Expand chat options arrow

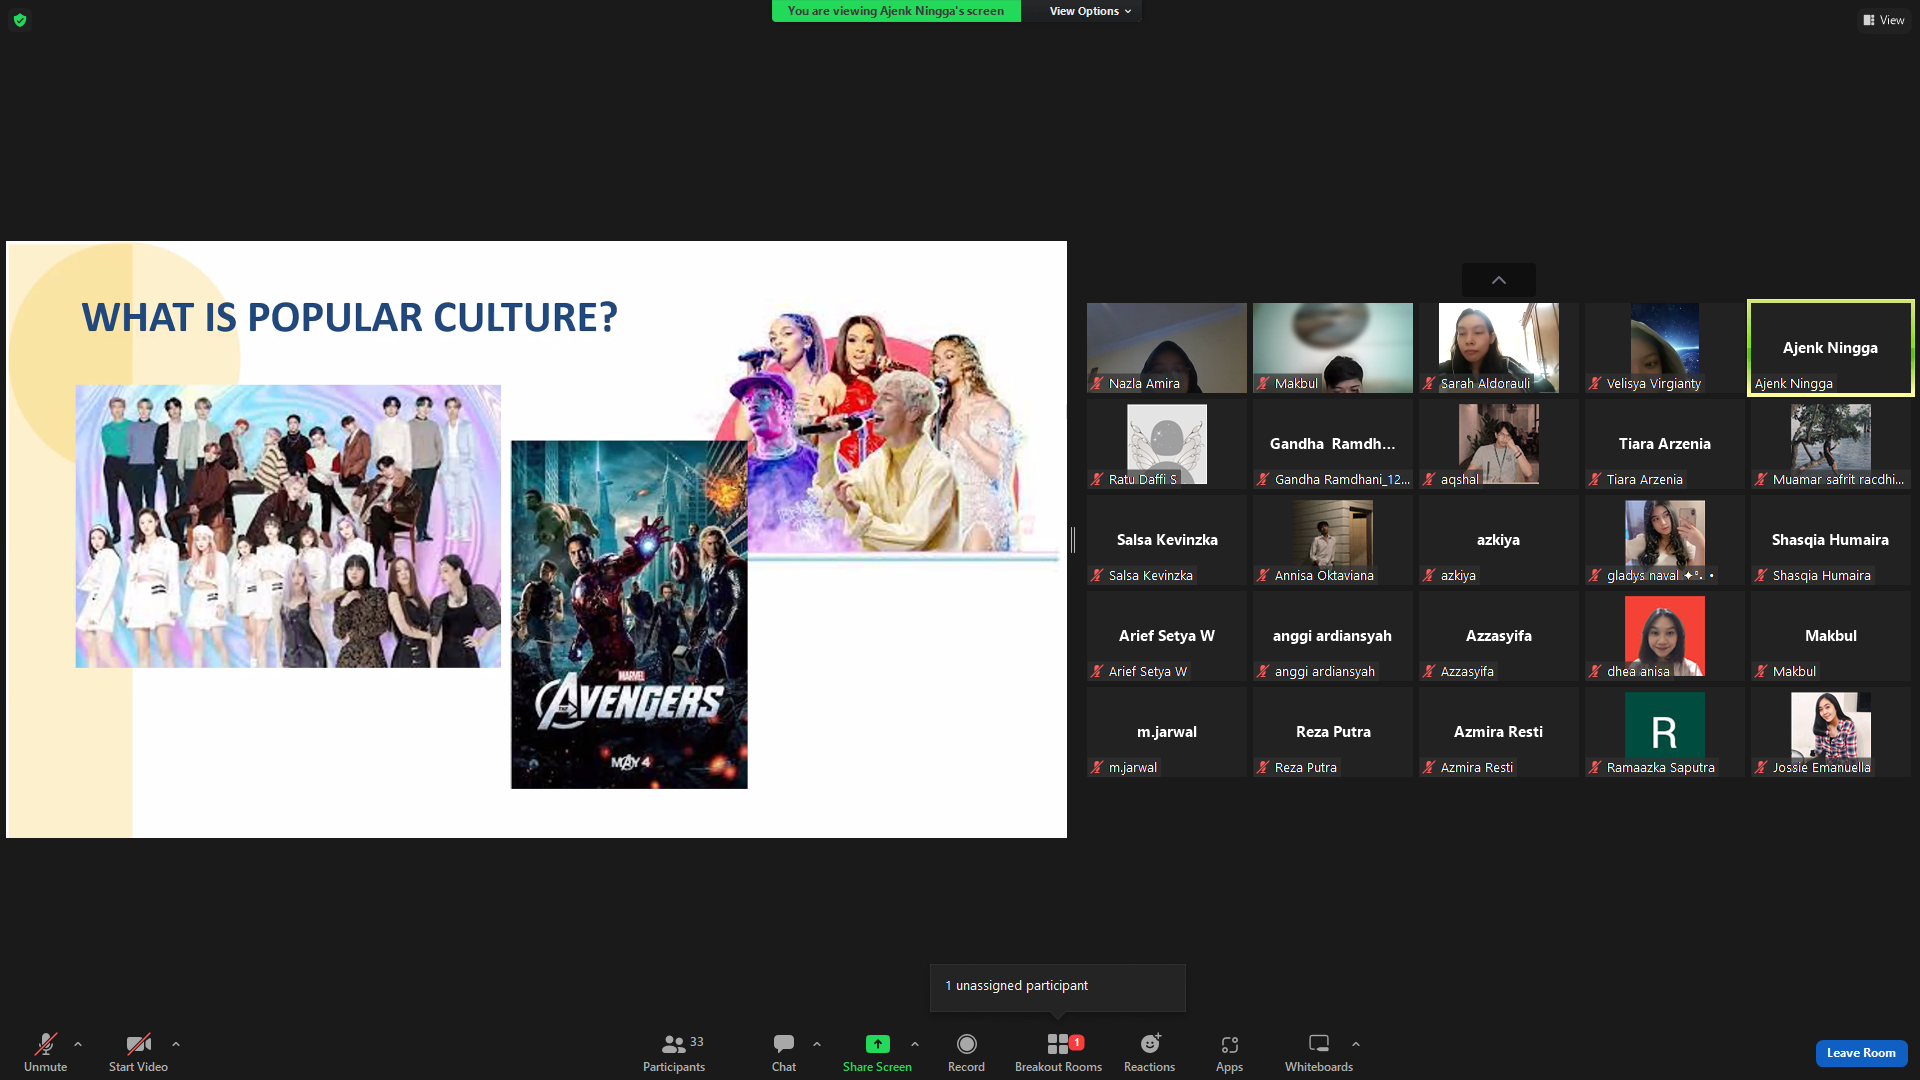(x=817, y=1044)
